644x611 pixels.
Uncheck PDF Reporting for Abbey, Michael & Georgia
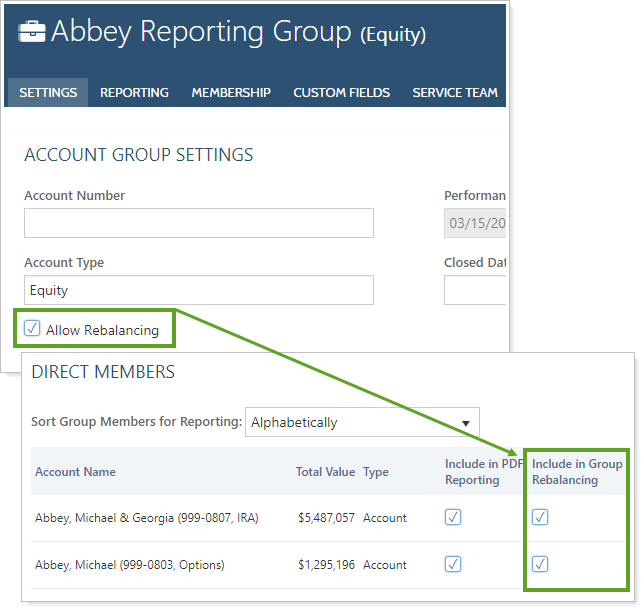tap(453, 517)
